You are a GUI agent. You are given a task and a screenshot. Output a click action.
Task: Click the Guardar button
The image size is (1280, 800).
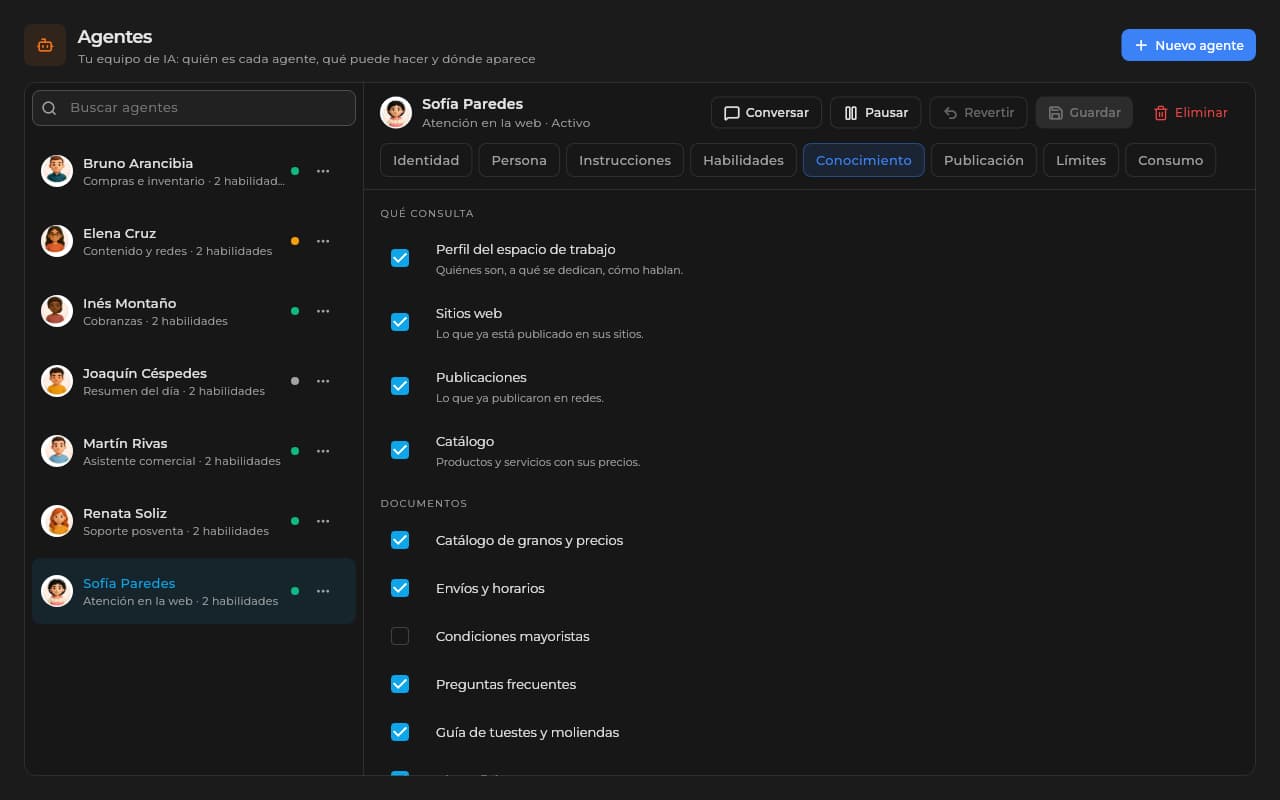pyautogui.click(x=1084, y=113)
